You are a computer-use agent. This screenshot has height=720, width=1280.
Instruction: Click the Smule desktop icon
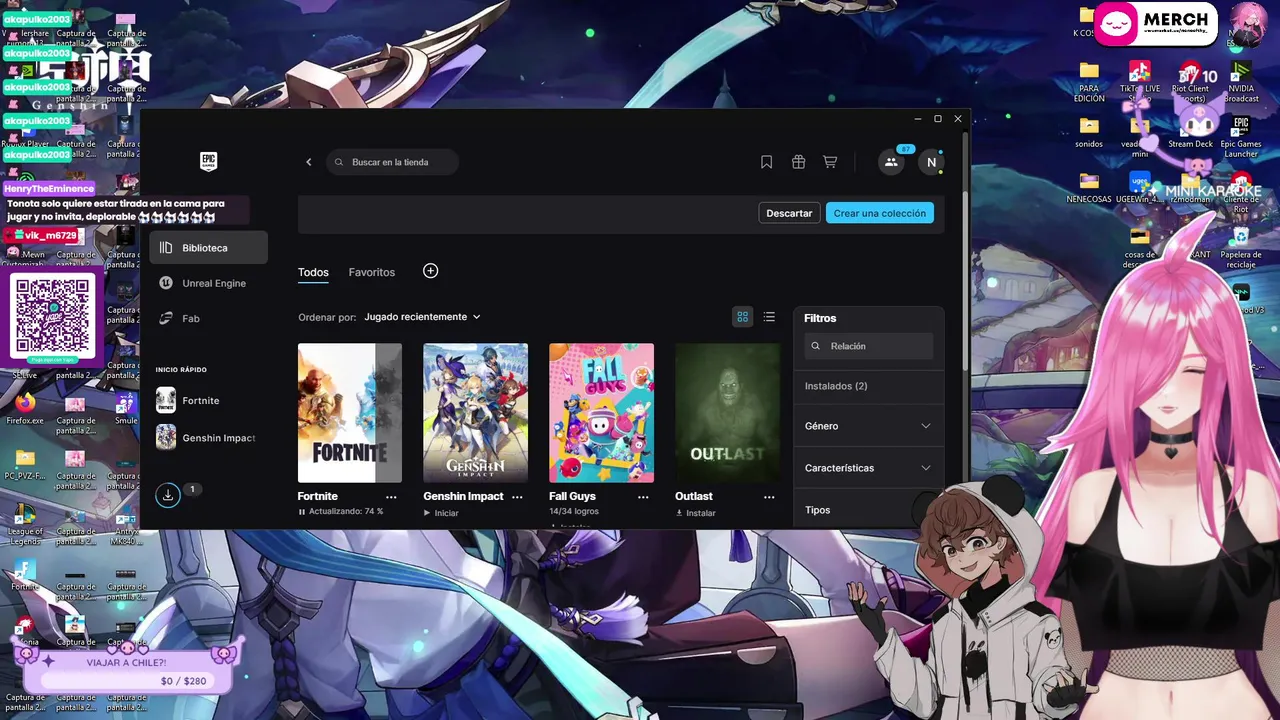pos(125,409)
